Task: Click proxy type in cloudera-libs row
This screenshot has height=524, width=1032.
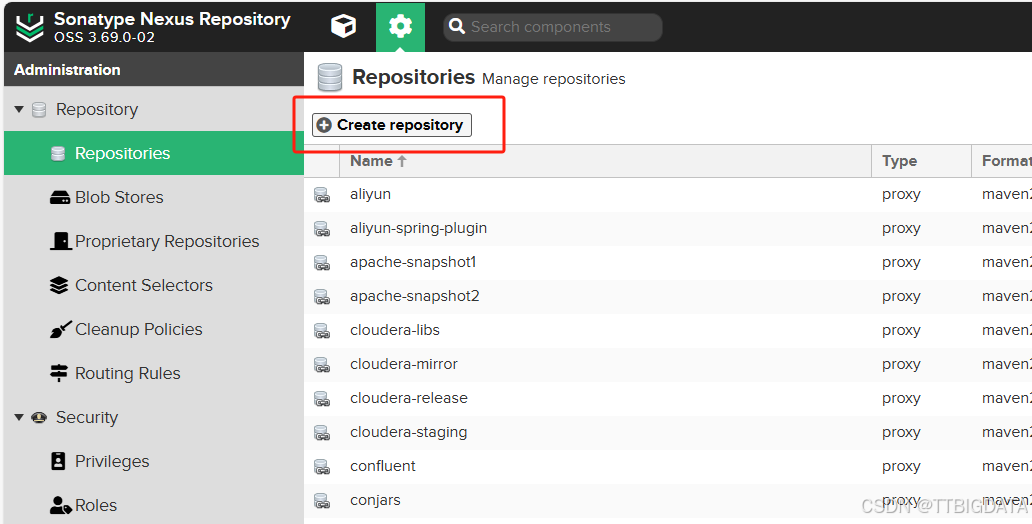Action: [x=901, y=330]
